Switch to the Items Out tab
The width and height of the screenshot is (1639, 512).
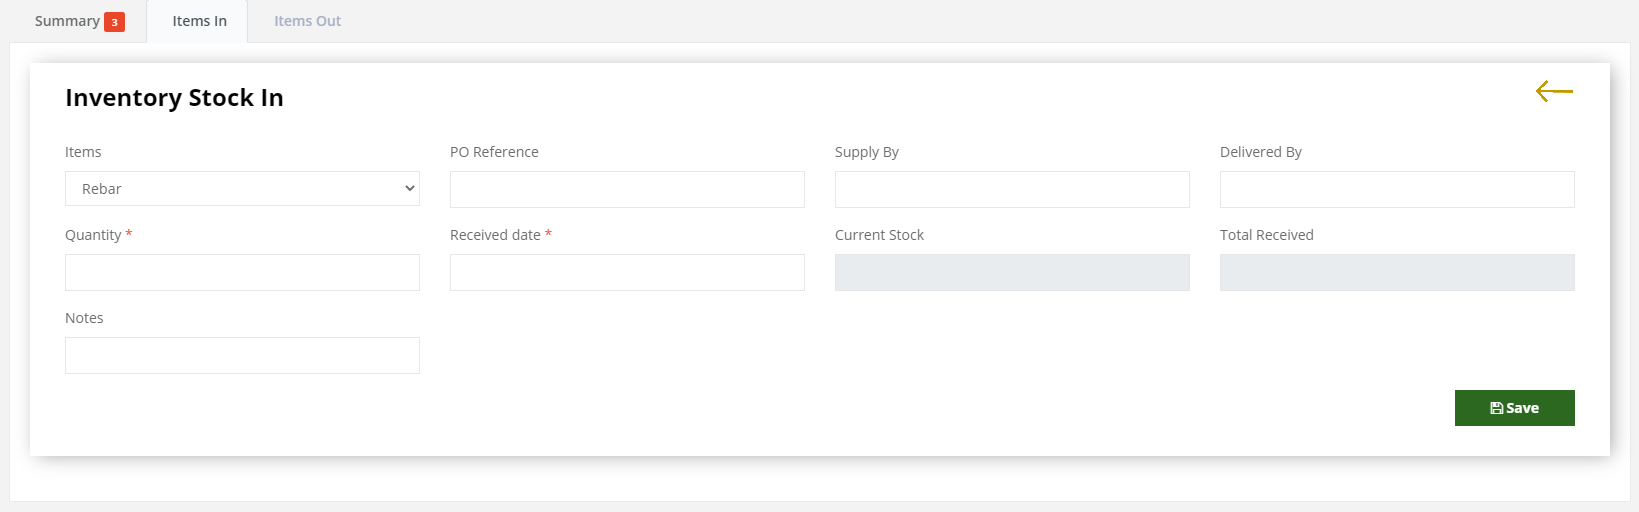click(307, 21)
